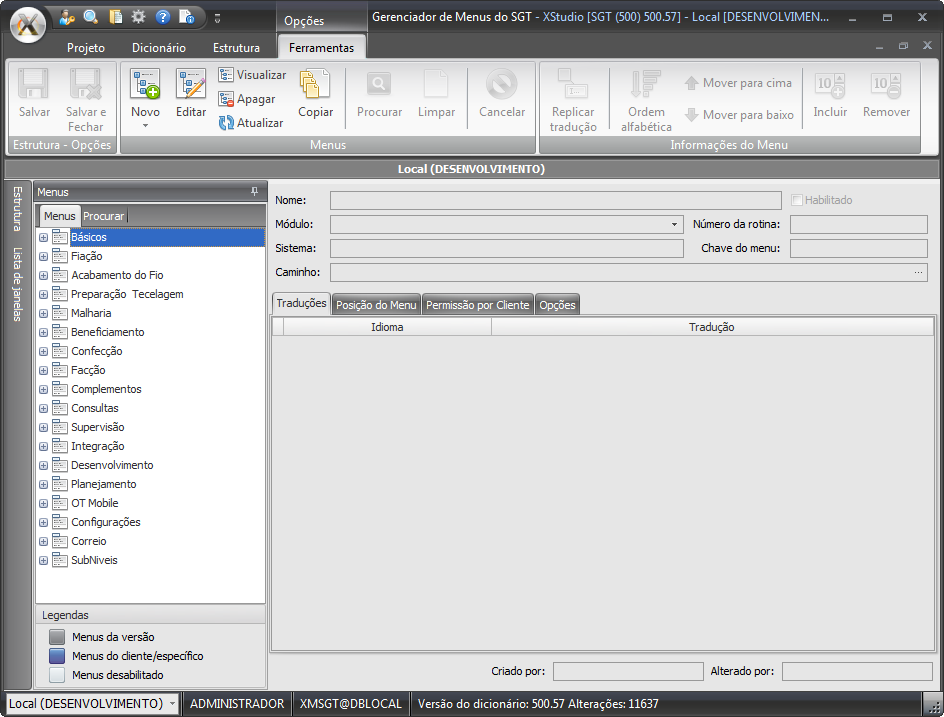Viewport: 944px width, 717px height.
Task: Click the Apagar ribbon command
Action: (x=247, y=99)
